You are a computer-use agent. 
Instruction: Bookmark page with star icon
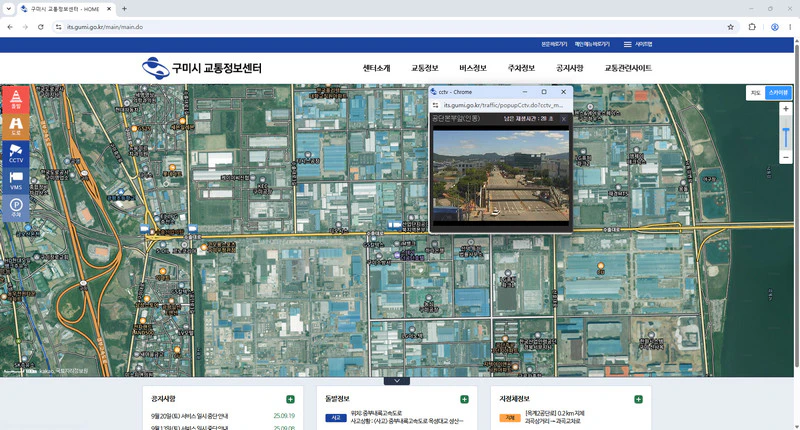(731, 27)
